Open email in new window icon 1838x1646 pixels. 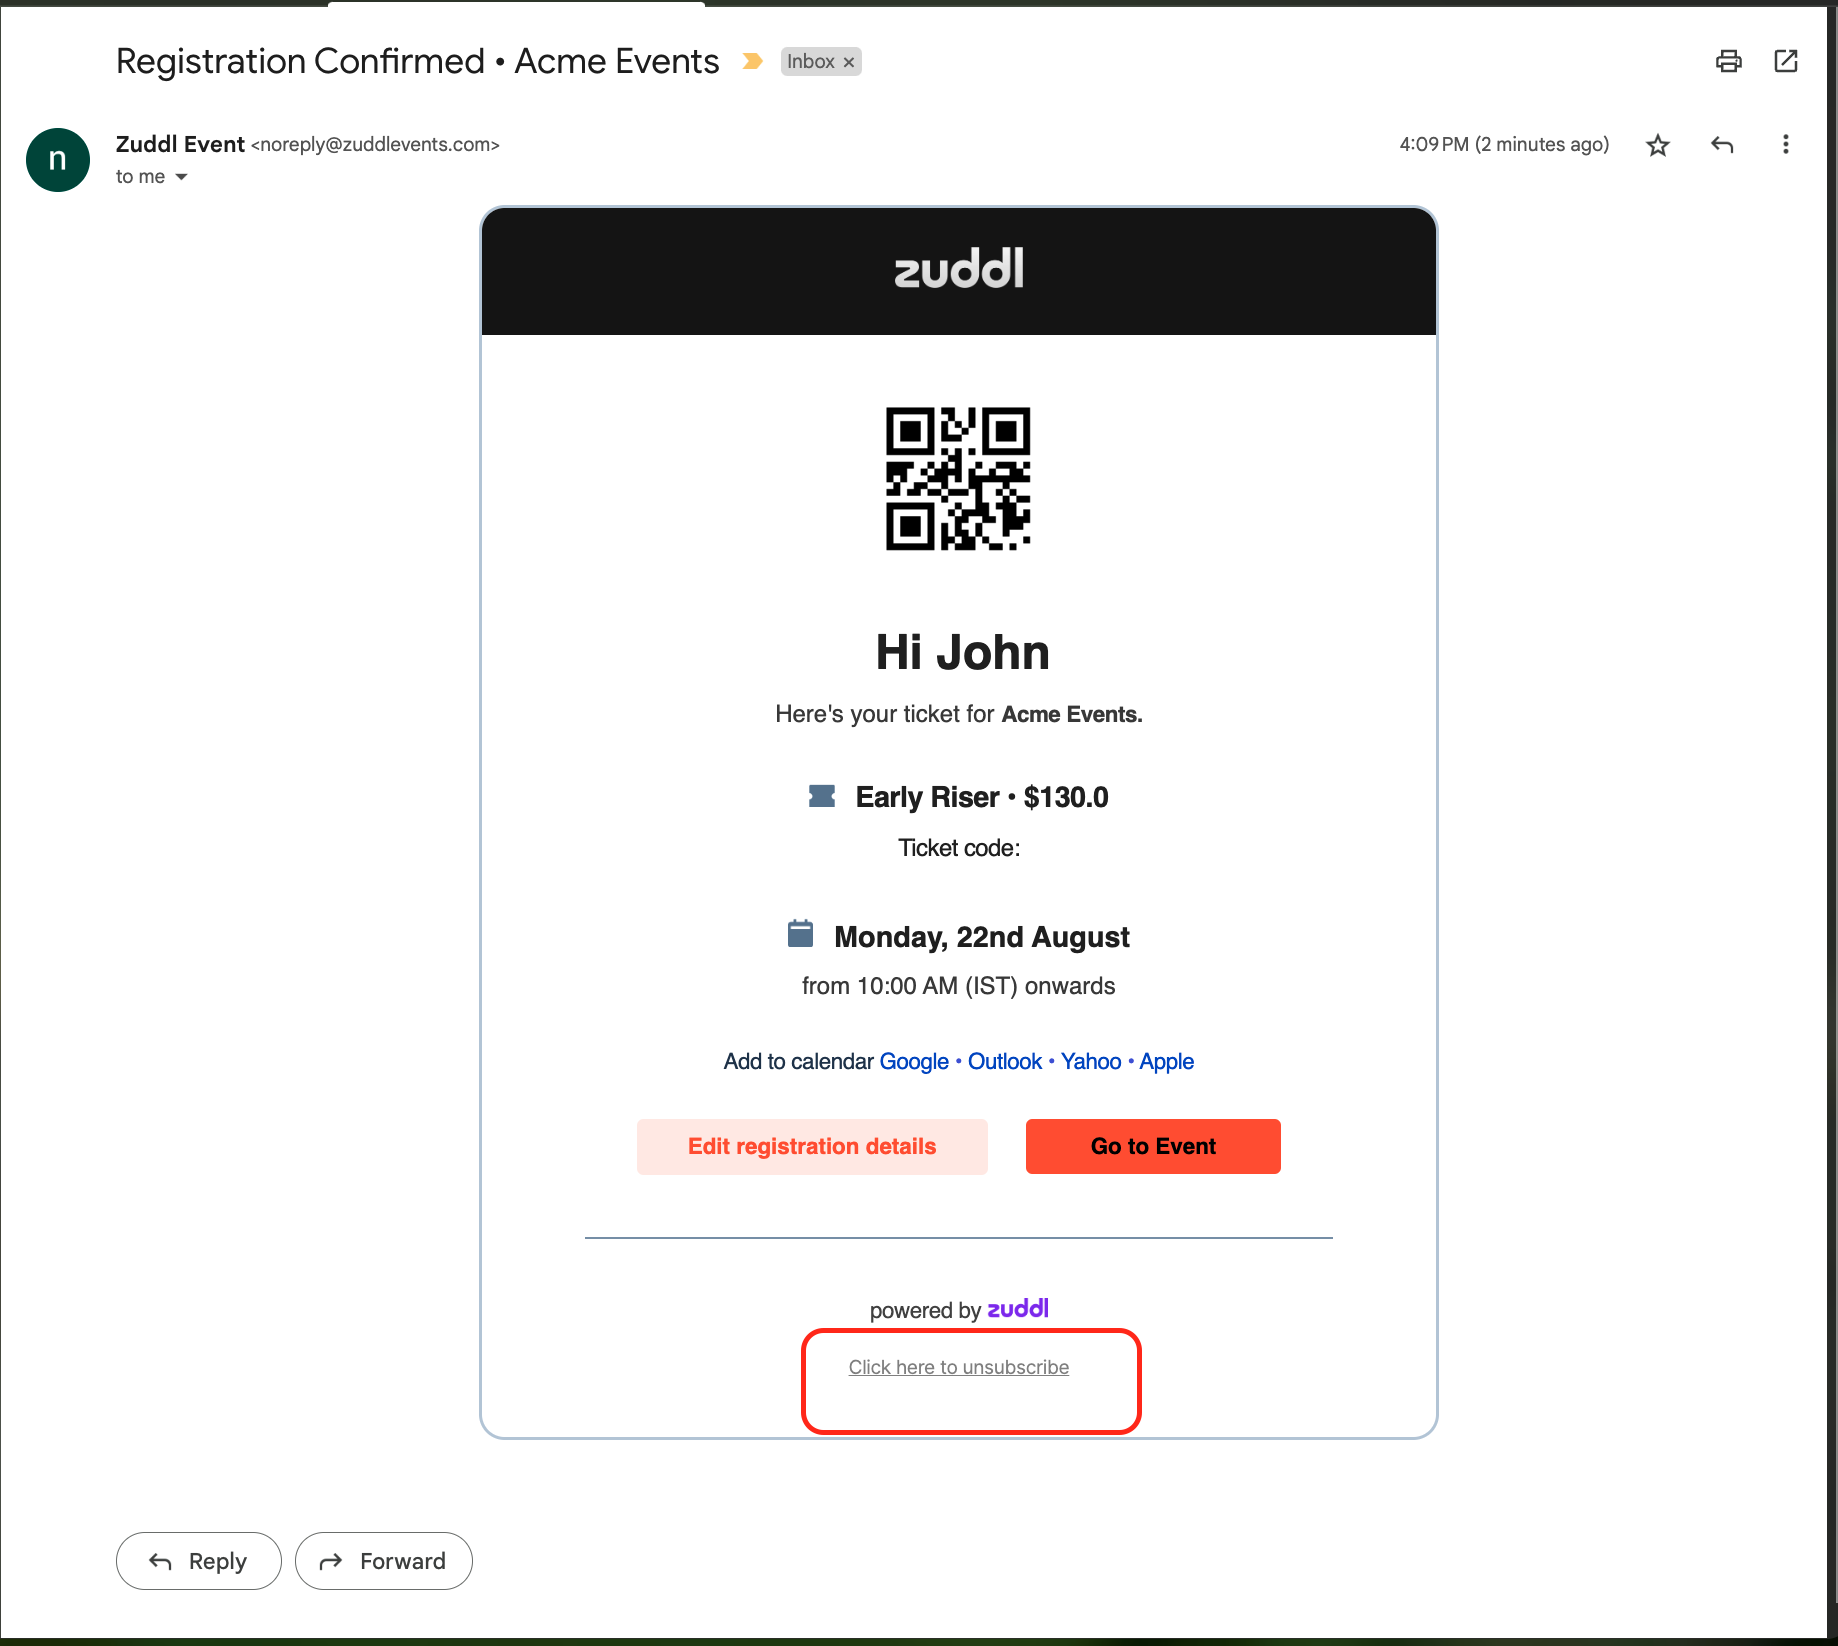1786,61
